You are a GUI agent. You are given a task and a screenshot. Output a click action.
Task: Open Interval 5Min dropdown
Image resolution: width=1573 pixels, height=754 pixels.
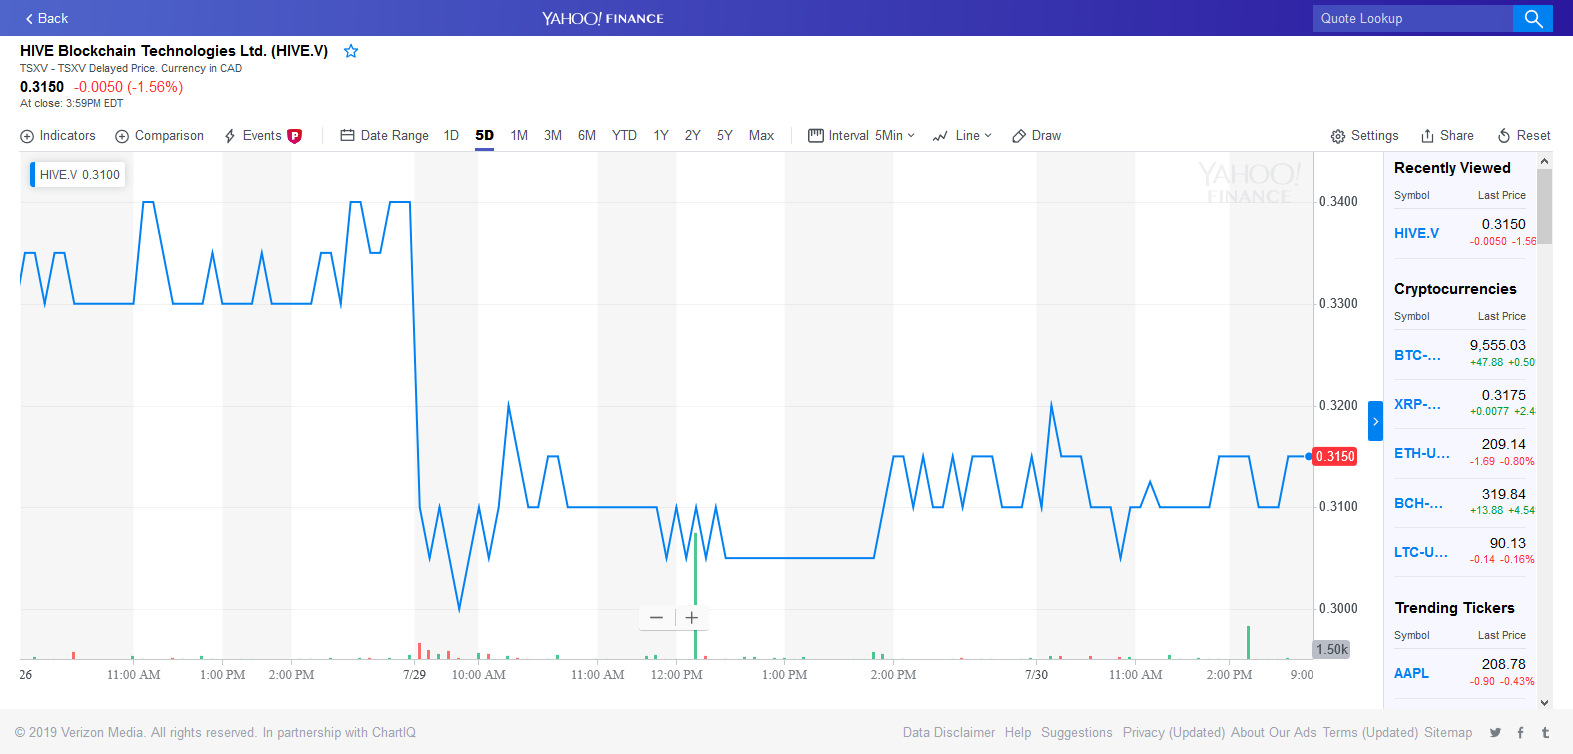[x=861, y=136]
